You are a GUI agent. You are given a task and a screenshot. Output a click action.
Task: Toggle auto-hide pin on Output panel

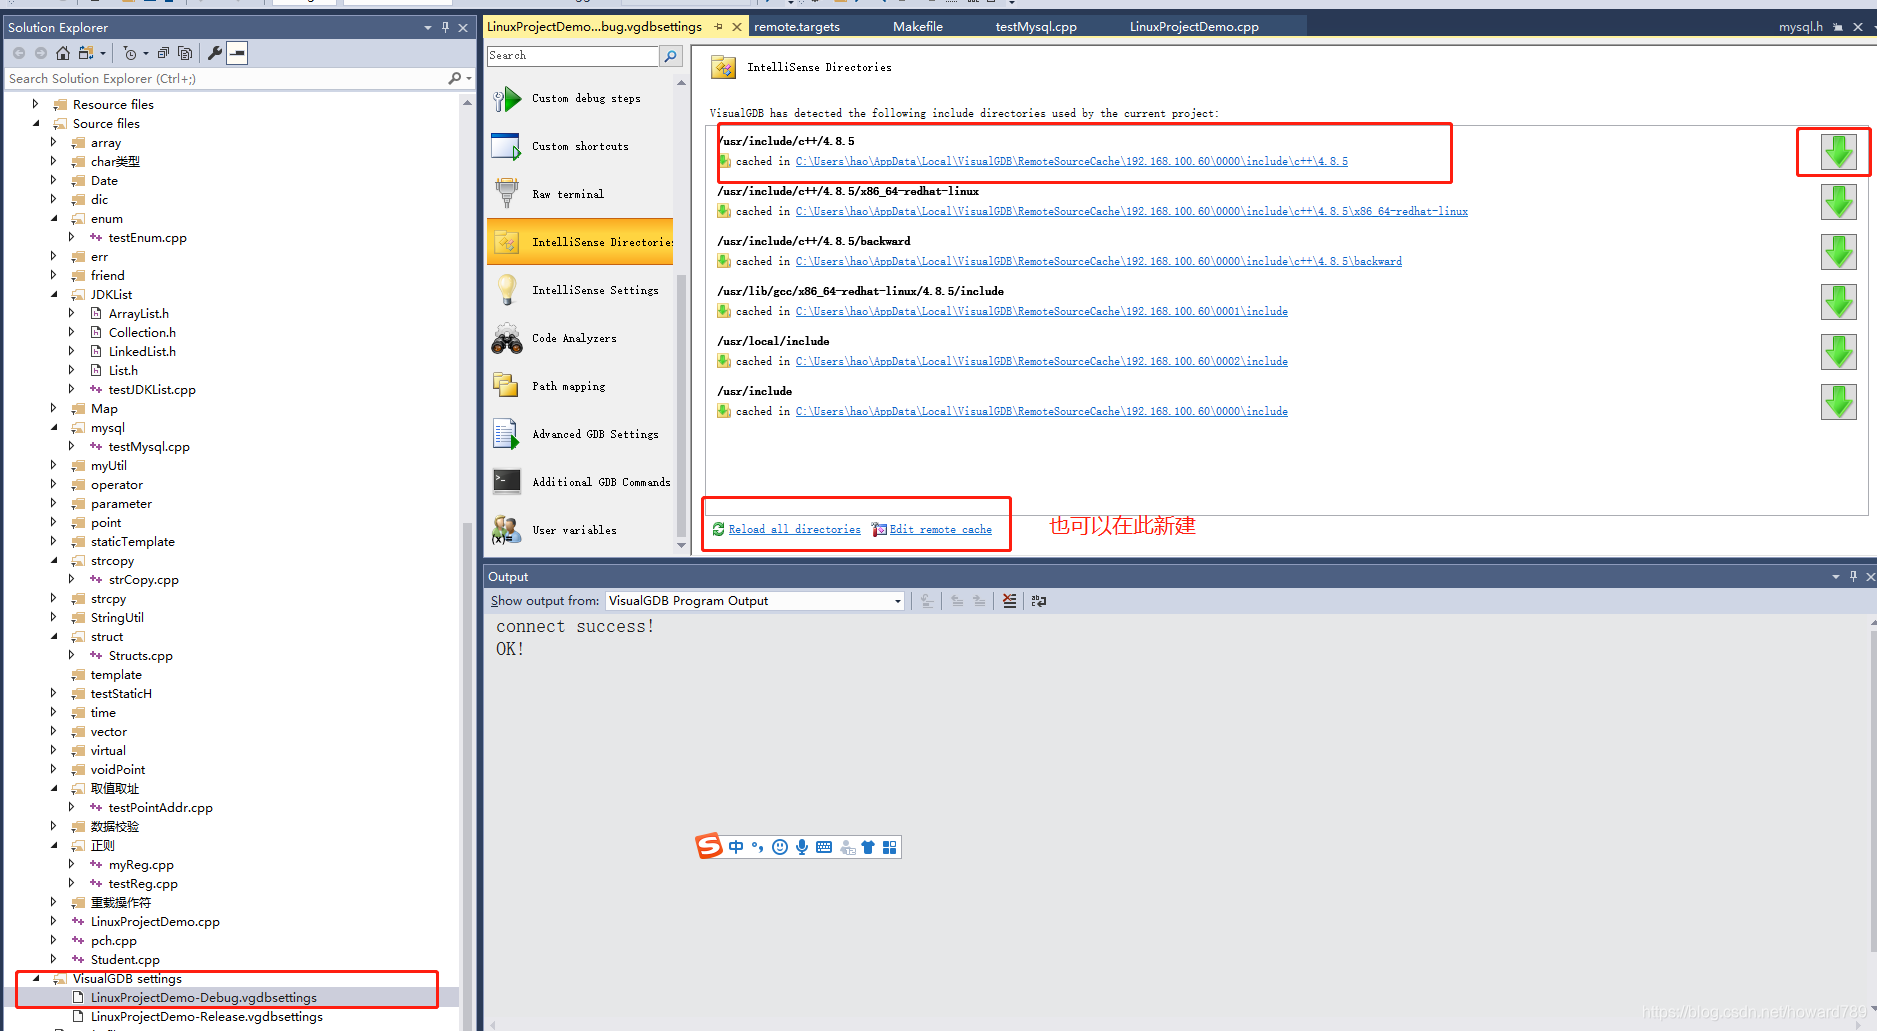pyautogui.click(x=1853, y=576)
